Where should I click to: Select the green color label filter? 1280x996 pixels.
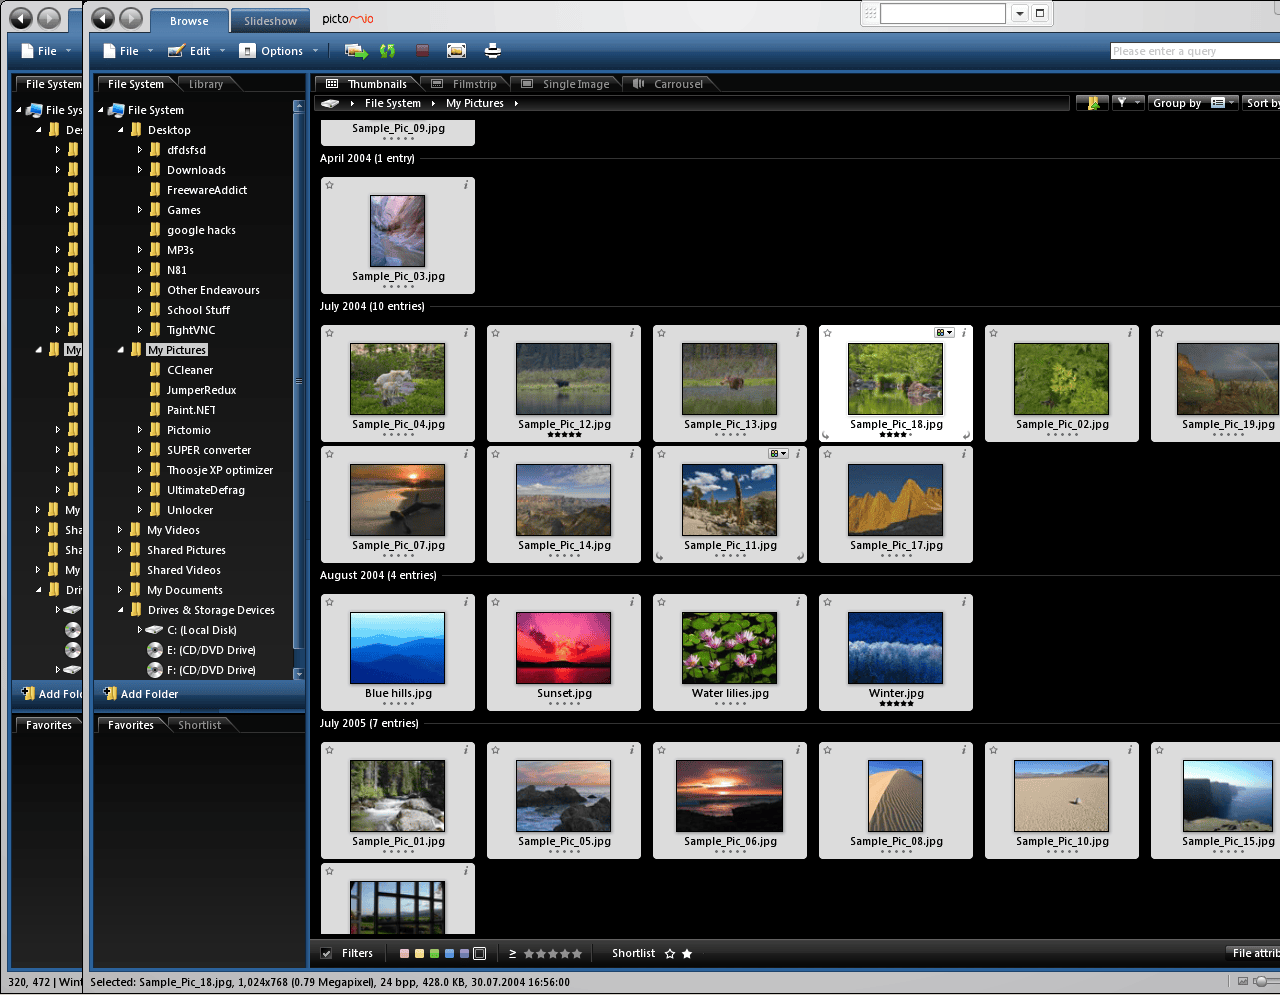pyautogui.click(x=434, y=954)
